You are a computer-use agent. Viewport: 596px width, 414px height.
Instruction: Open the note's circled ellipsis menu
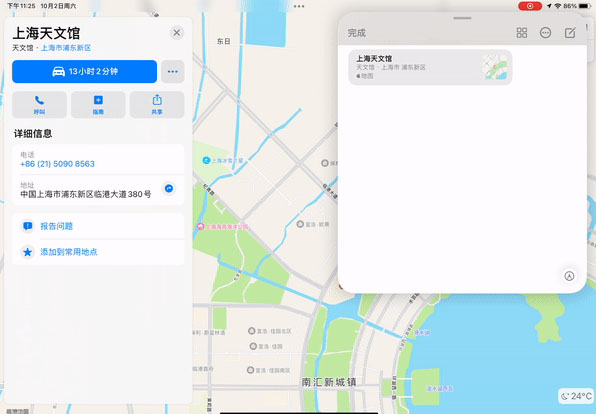pyautogui.click(x=545, y=33)
